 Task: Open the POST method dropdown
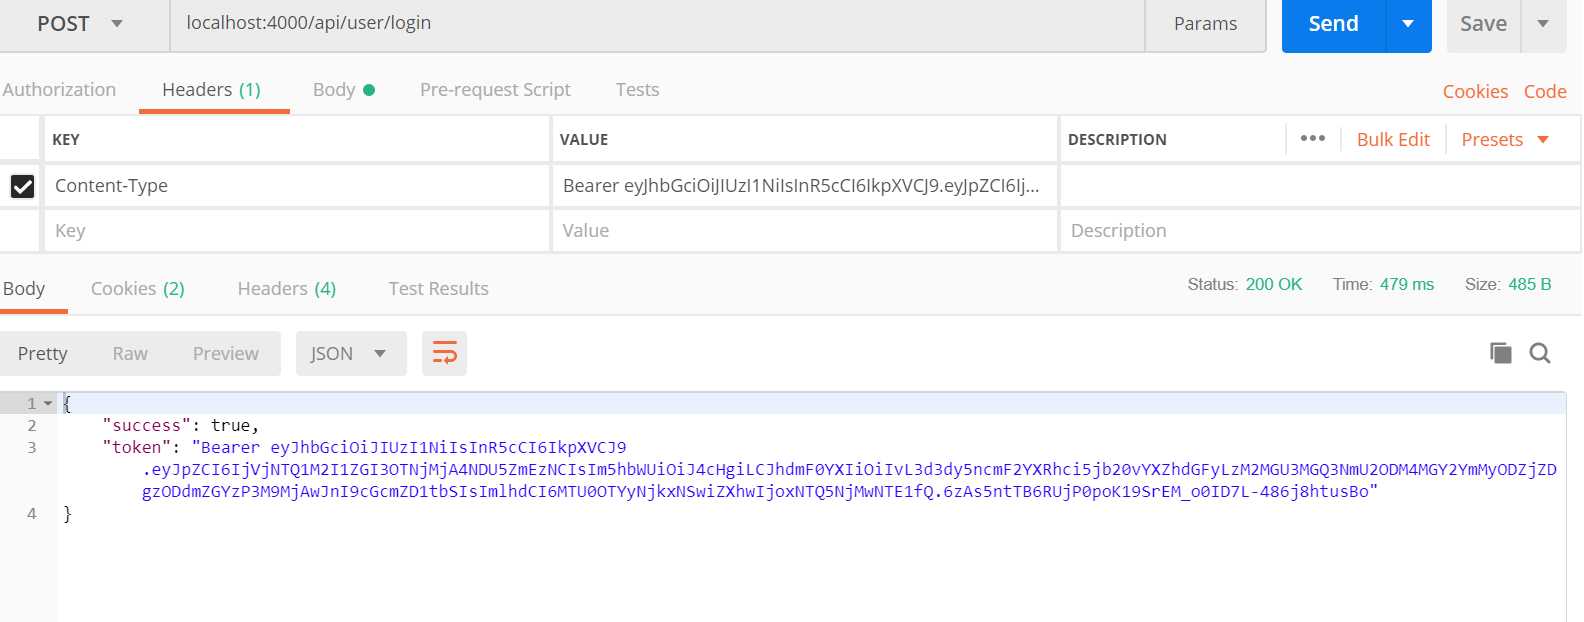point(80,24)
